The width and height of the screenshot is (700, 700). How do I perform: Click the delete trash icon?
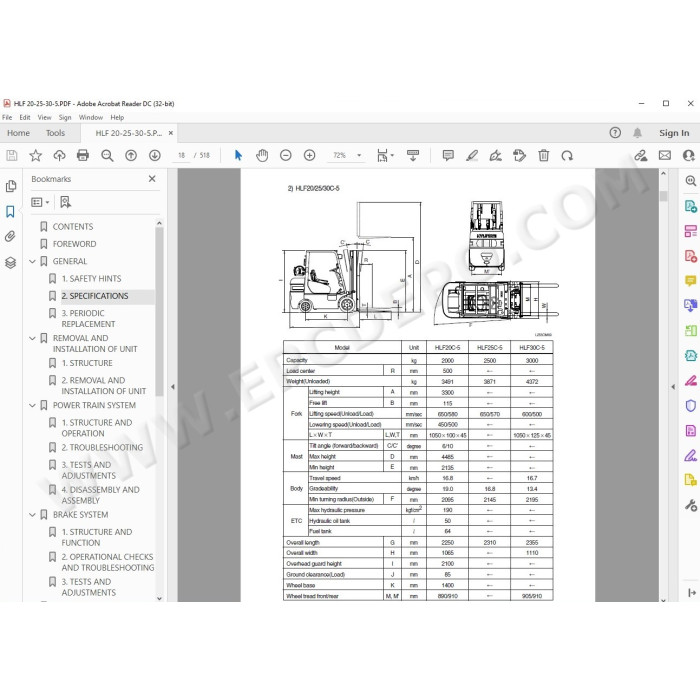point(543,155)
